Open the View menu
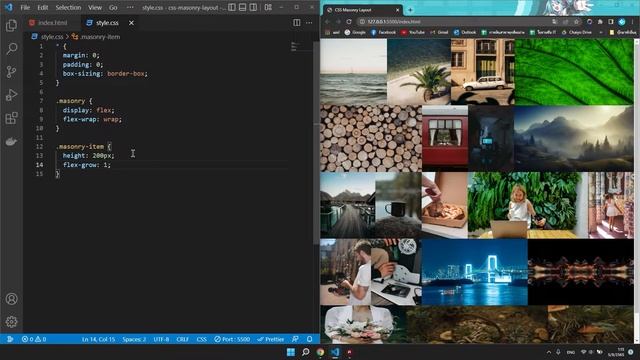The width and height of the screenshot is (640, 360). (x=95, y=7)
